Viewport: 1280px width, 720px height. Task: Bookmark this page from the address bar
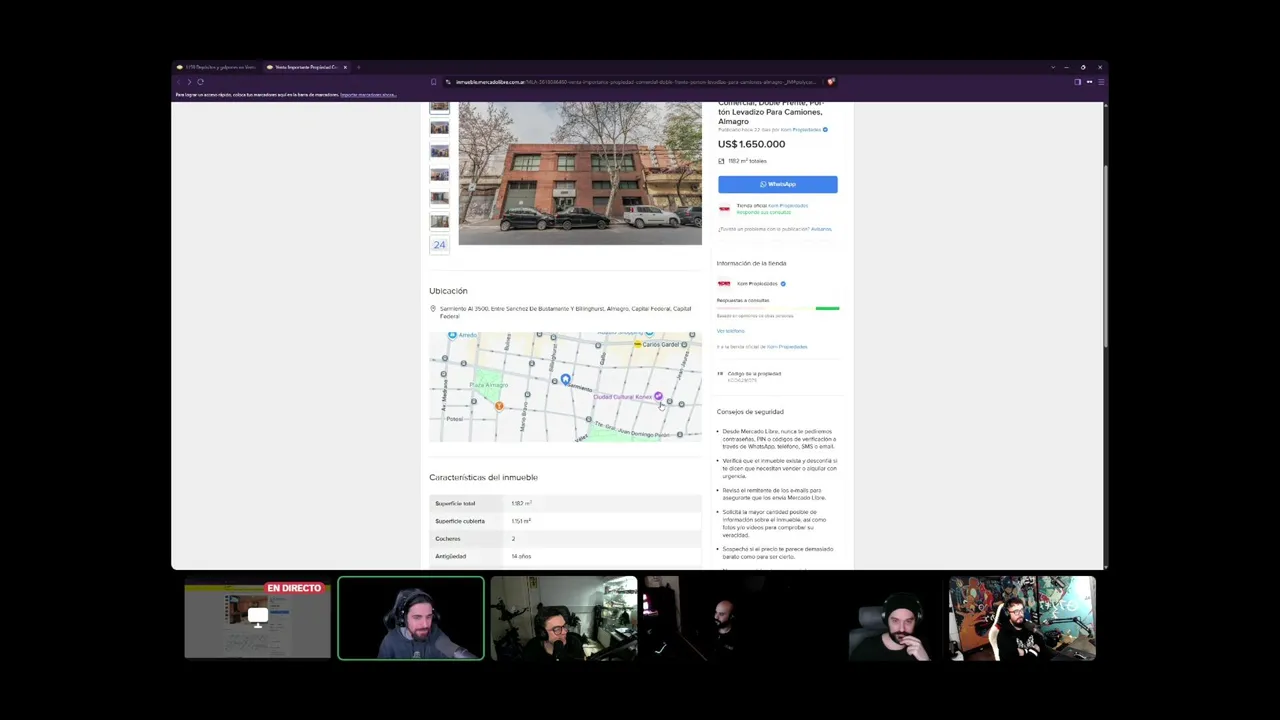433,82
